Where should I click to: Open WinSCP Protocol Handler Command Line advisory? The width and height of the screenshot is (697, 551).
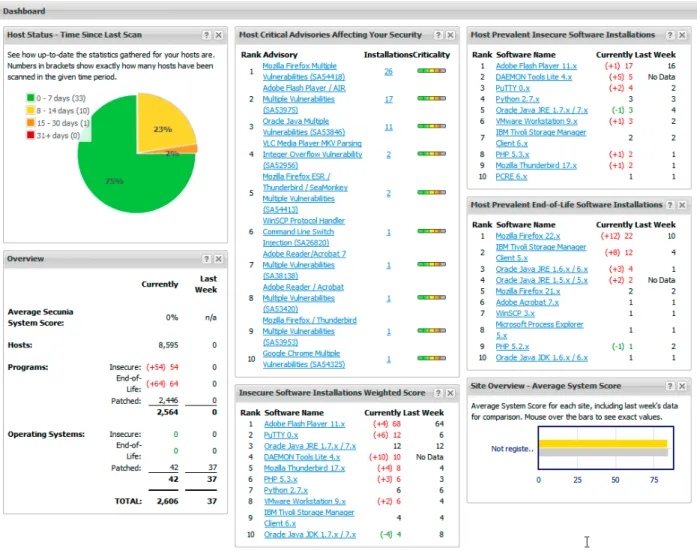point(303,232)
